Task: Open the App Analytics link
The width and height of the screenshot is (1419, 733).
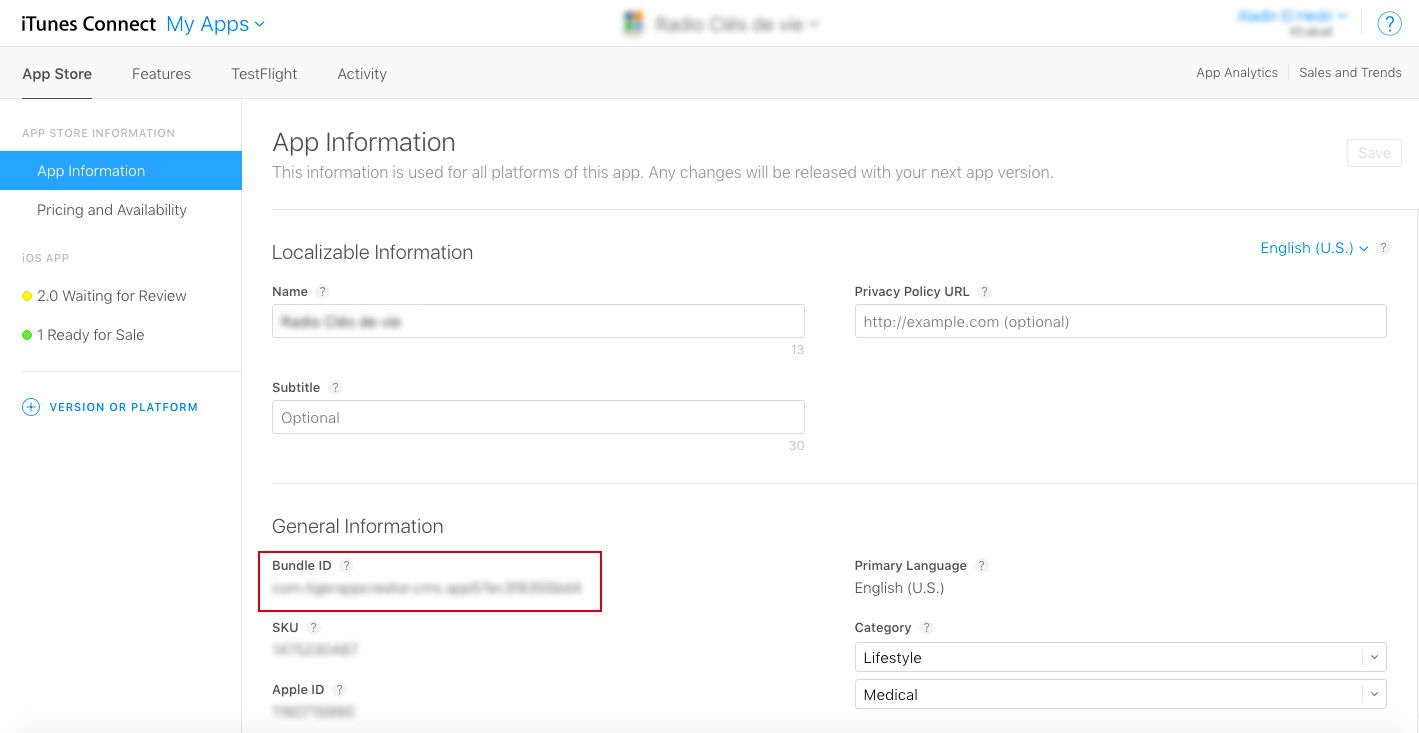Action: click(1236, 73)
